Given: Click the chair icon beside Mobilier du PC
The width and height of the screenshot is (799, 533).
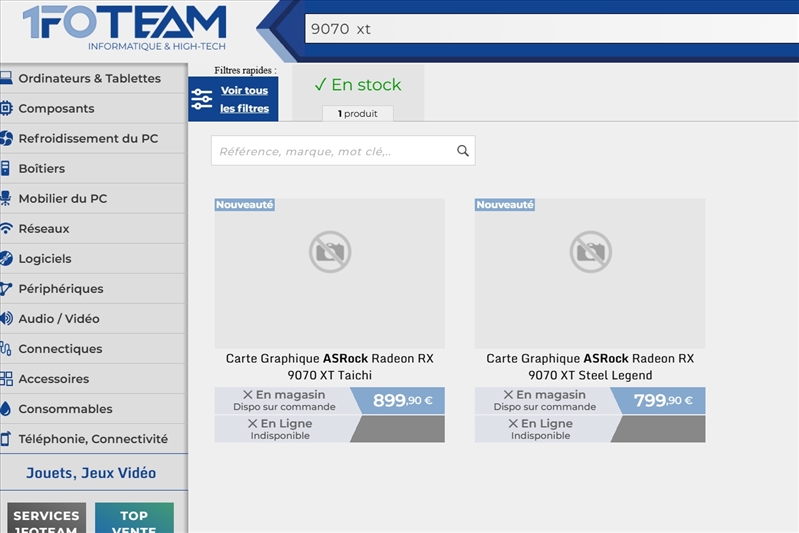Looking at the screenshot, I should pos(6,198).
